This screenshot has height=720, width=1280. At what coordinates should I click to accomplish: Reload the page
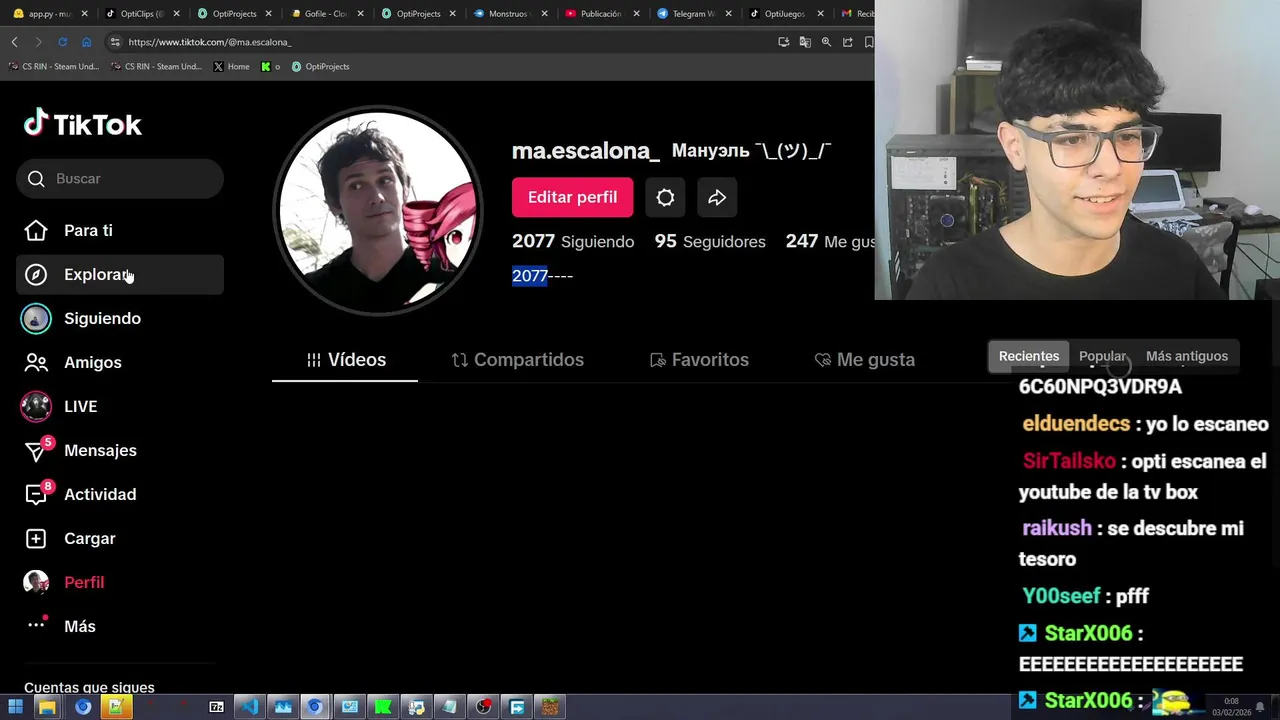pyautogui.click(x=62, y=42)
